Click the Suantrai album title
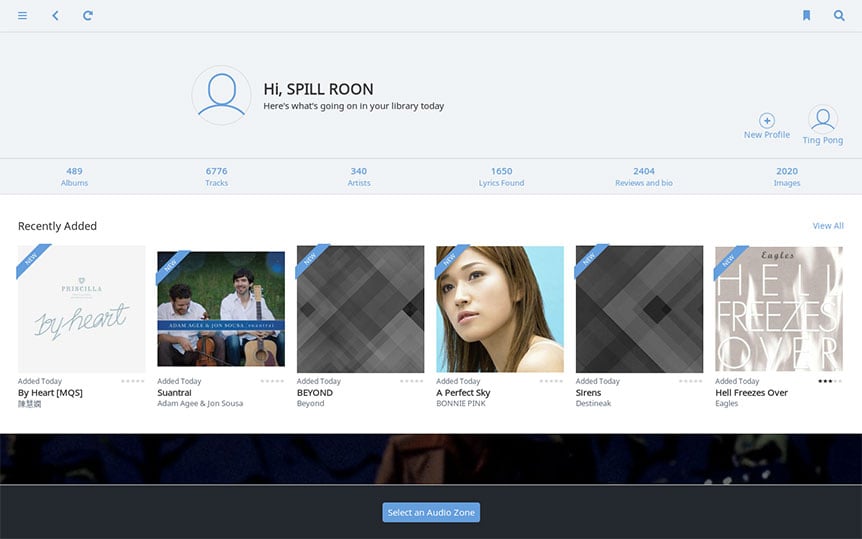Screen dimensions: 862x539 point(174,393)
